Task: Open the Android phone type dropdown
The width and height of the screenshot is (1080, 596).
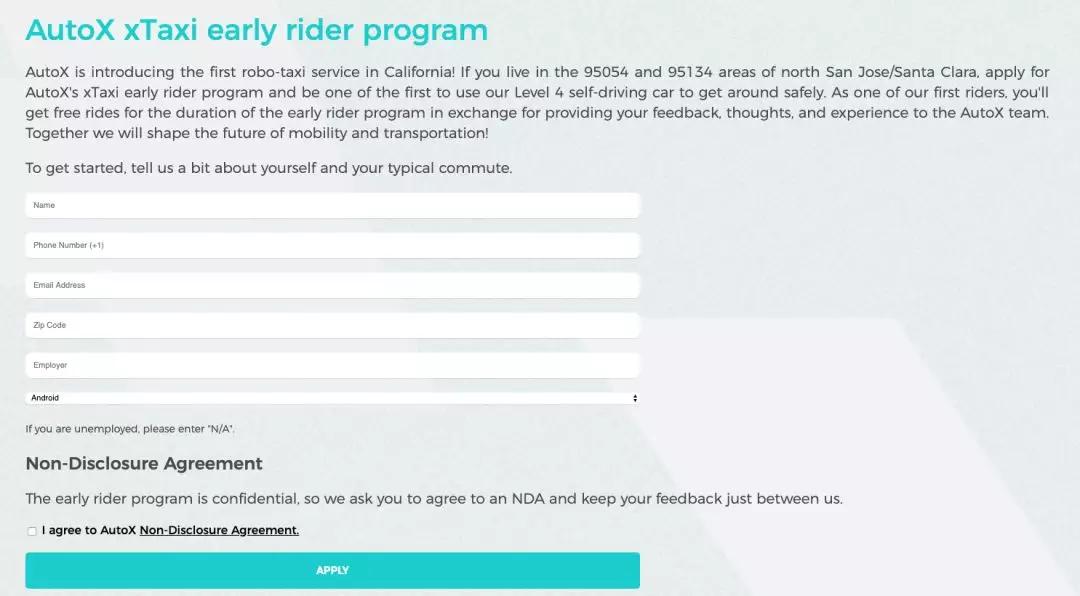Action: [330, 398]
